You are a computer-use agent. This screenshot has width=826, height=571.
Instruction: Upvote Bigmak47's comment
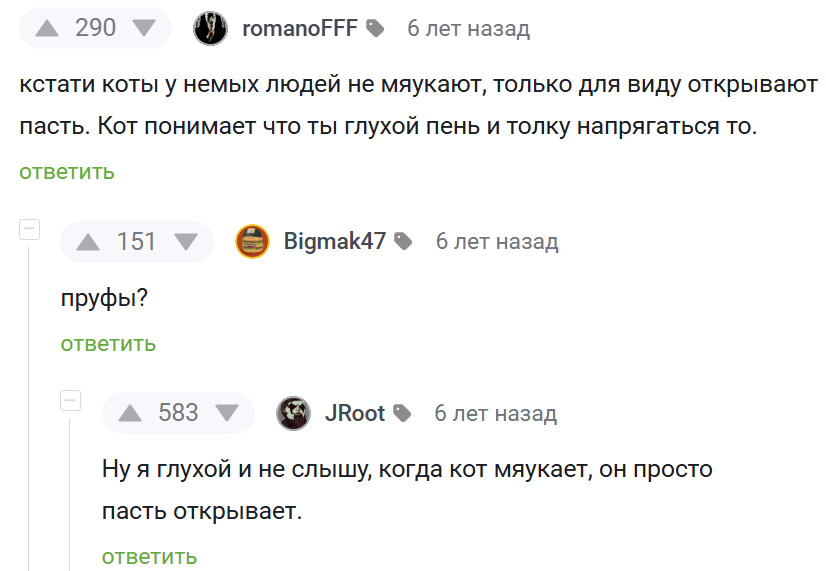click(88, 242)
